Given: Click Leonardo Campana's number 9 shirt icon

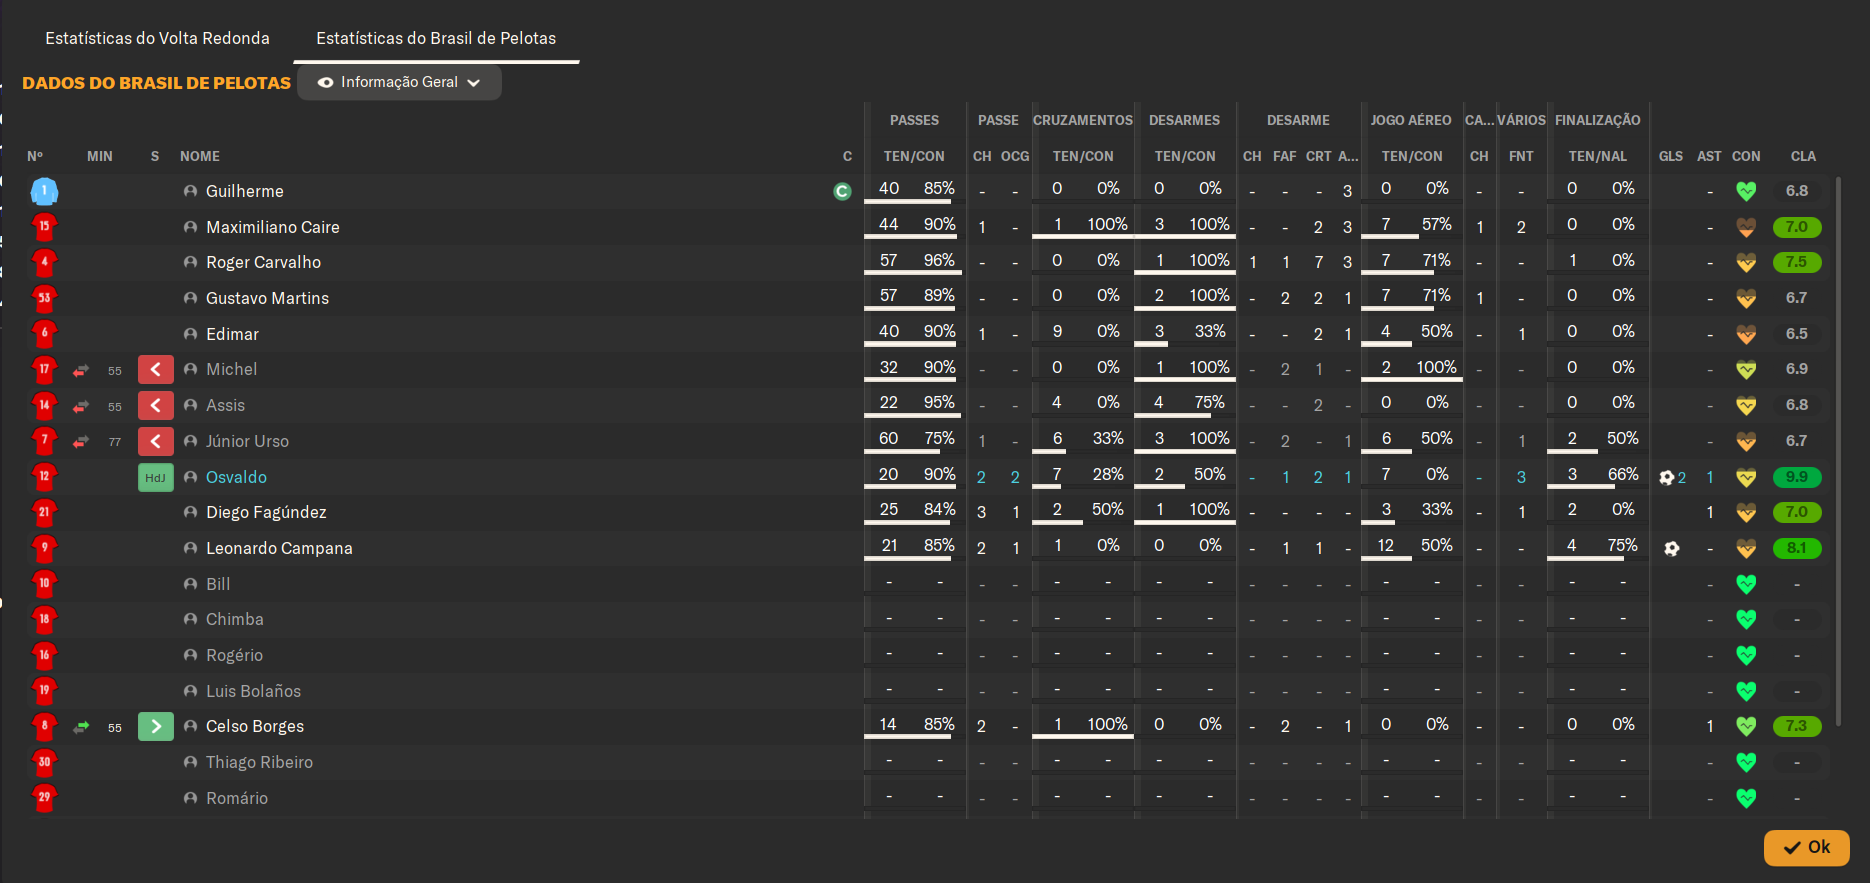Looking at the screenshot, I should [44, 548].
